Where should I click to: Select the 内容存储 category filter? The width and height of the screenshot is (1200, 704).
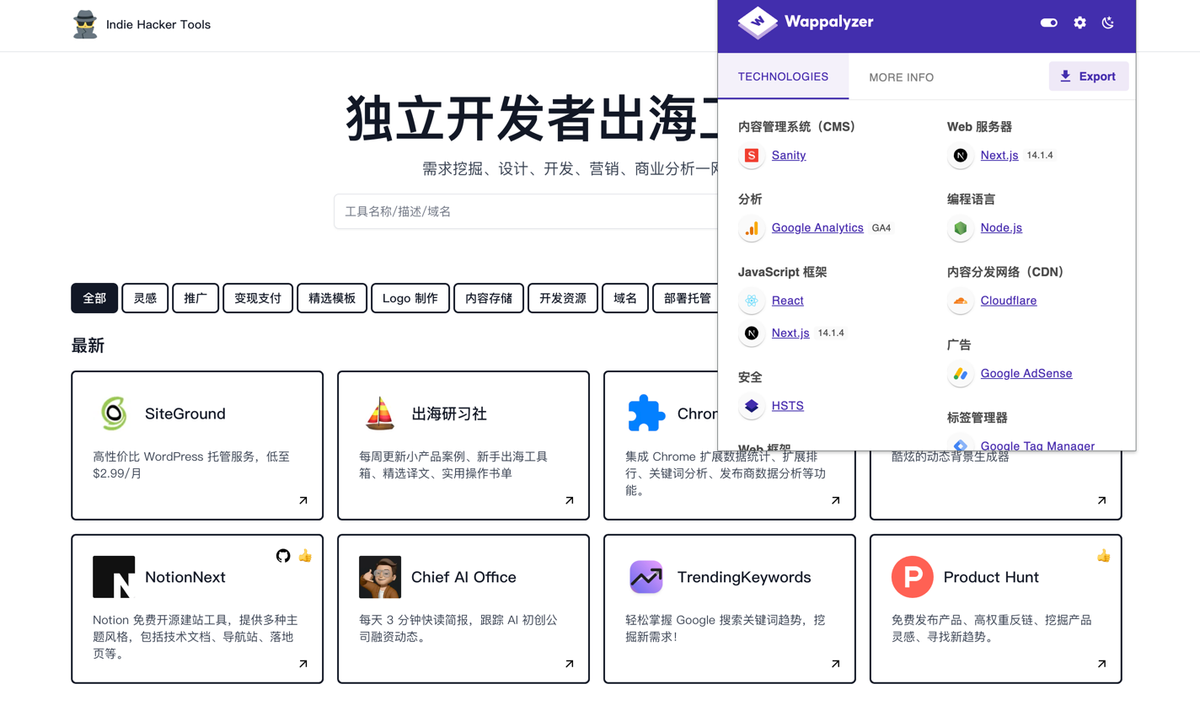coord(488,298)
